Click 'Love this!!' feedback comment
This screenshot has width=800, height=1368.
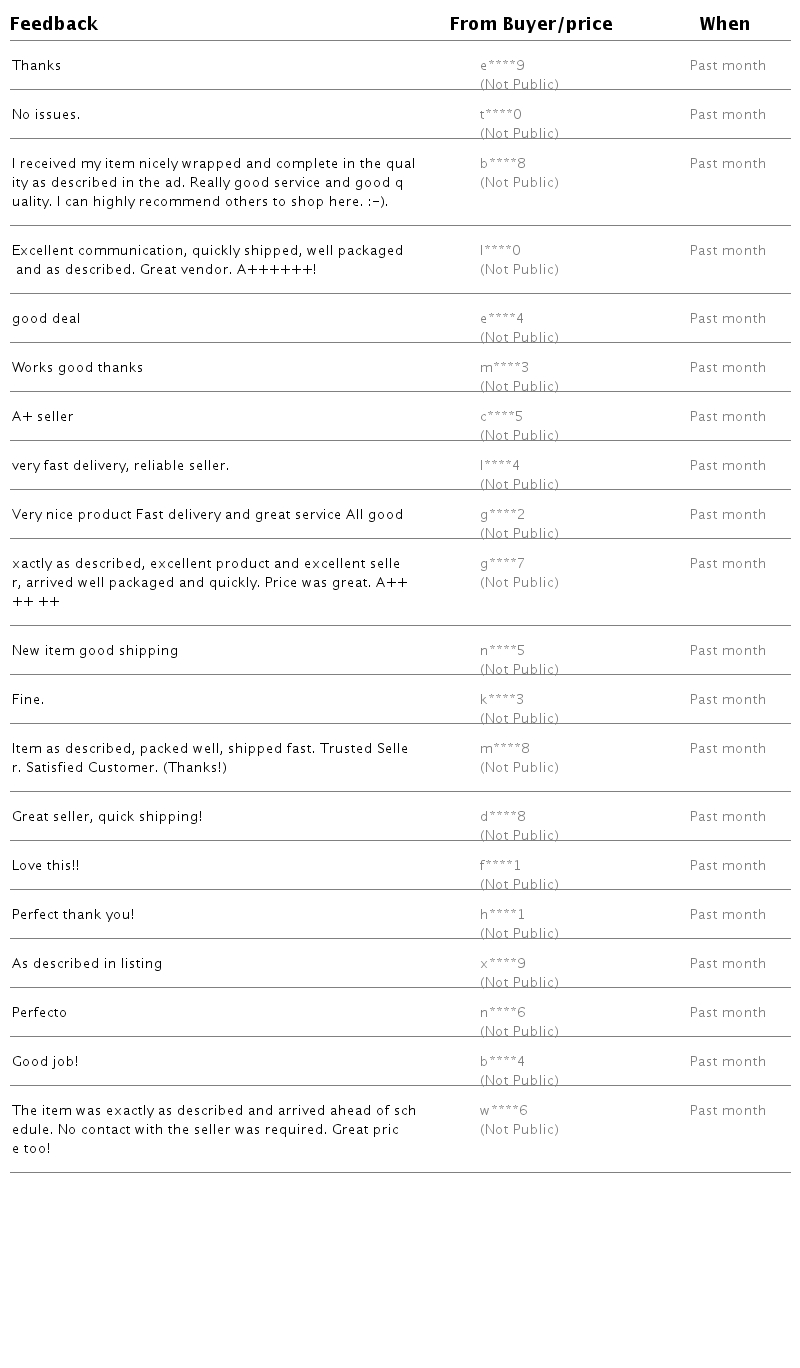click(x=46, y=866)
